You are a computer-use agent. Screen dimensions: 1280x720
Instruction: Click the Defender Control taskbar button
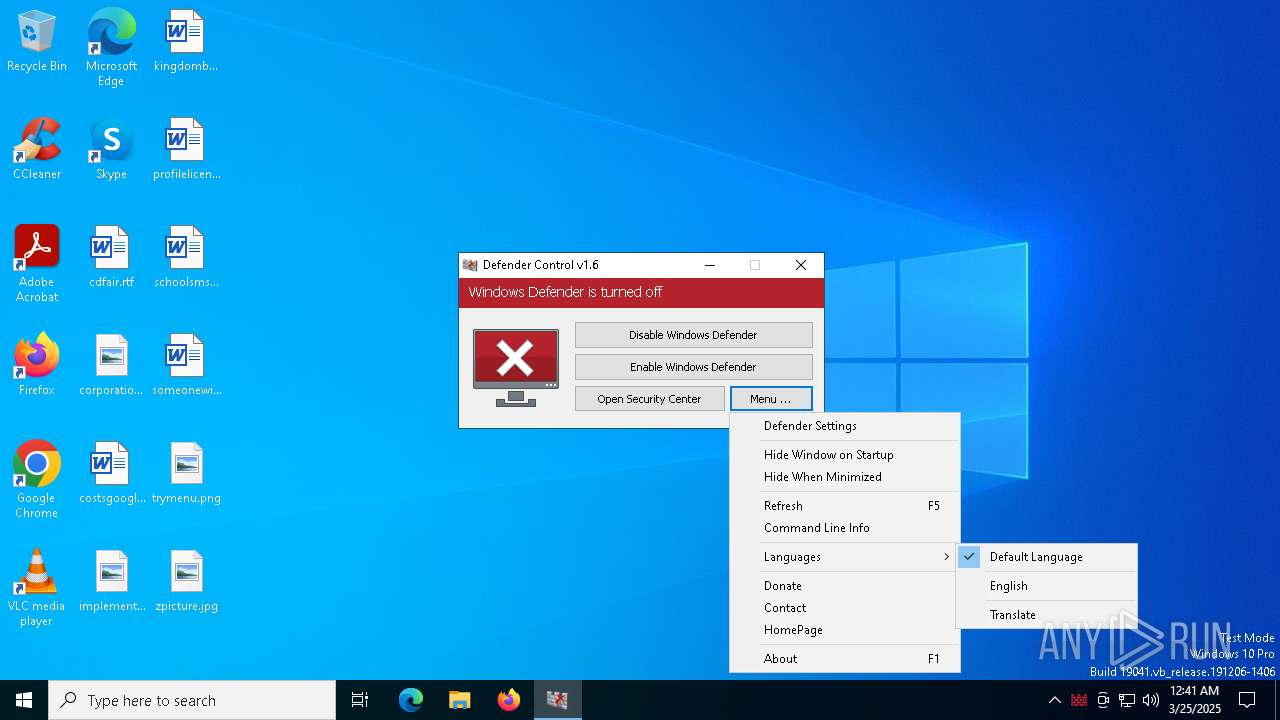pos(557,700)
